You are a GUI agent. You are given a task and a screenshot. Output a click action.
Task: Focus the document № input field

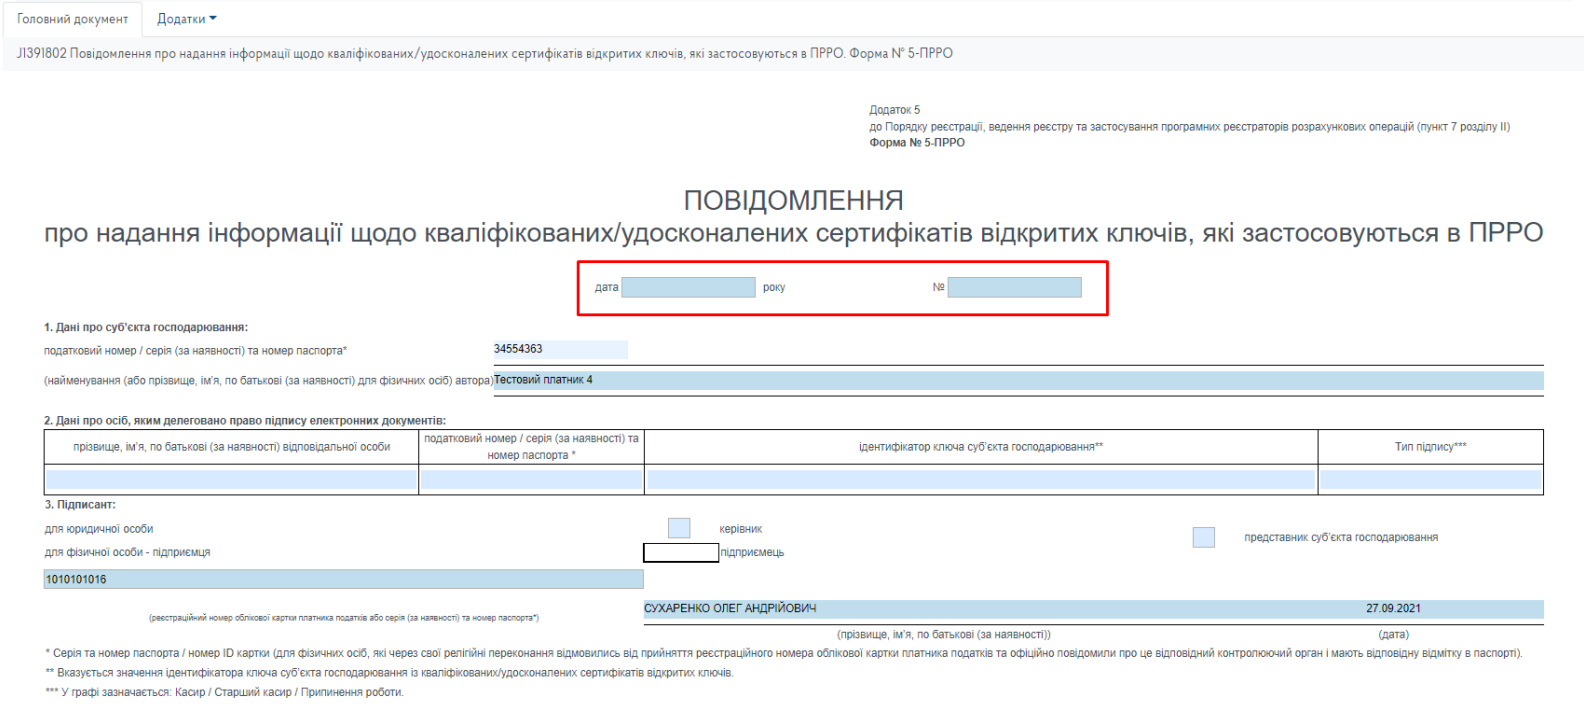point(1014,288)
